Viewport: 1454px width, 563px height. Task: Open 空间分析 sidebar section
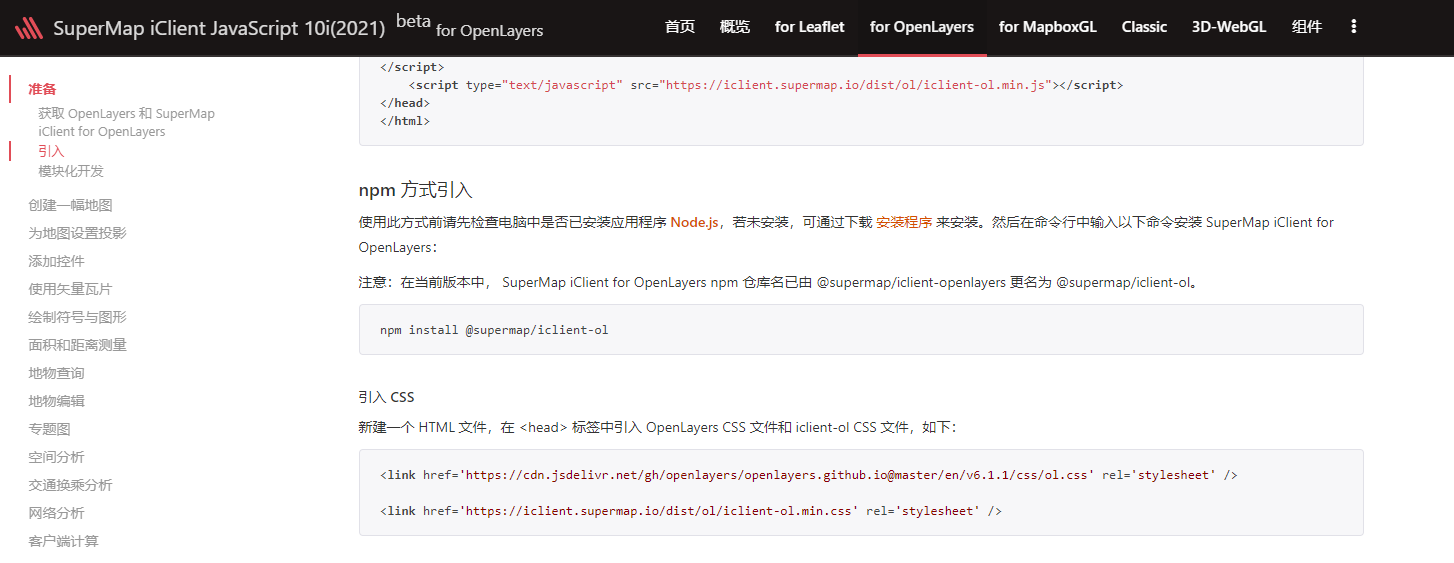[57, 457]
